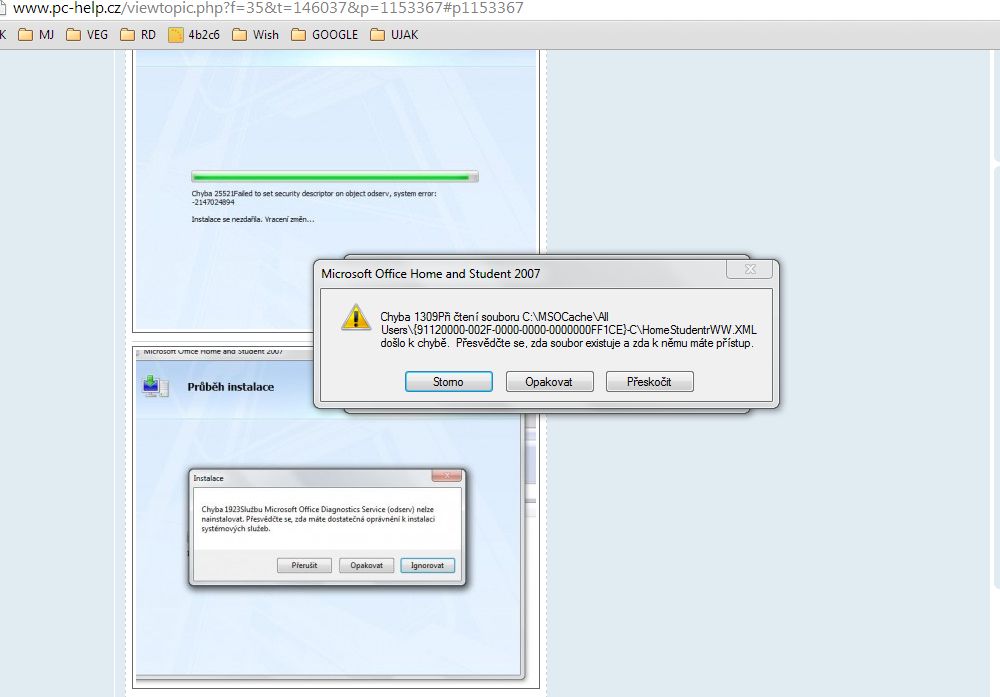The width and height of the screenshot is (1000, 697).
Task: Open the VEG bookmarks folder
Action: tap(87, 34)
